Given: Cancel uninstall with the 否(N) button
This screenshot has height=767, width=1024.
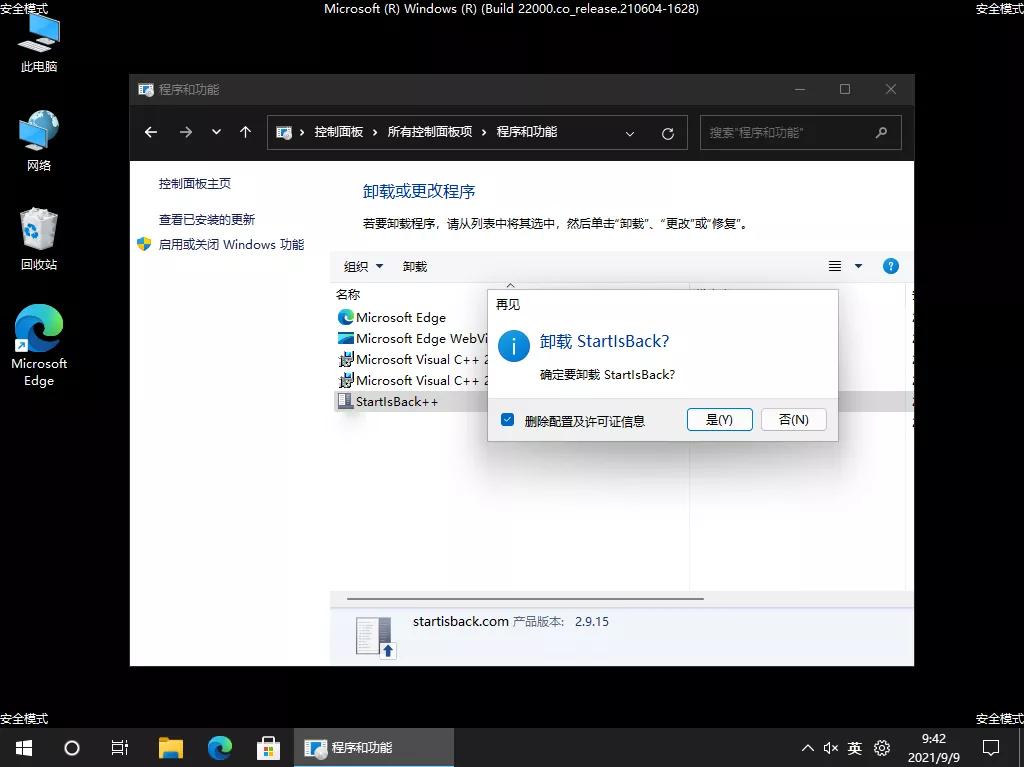Looking at the screenshot, I should pyautogui.click(x=793, y=420).
